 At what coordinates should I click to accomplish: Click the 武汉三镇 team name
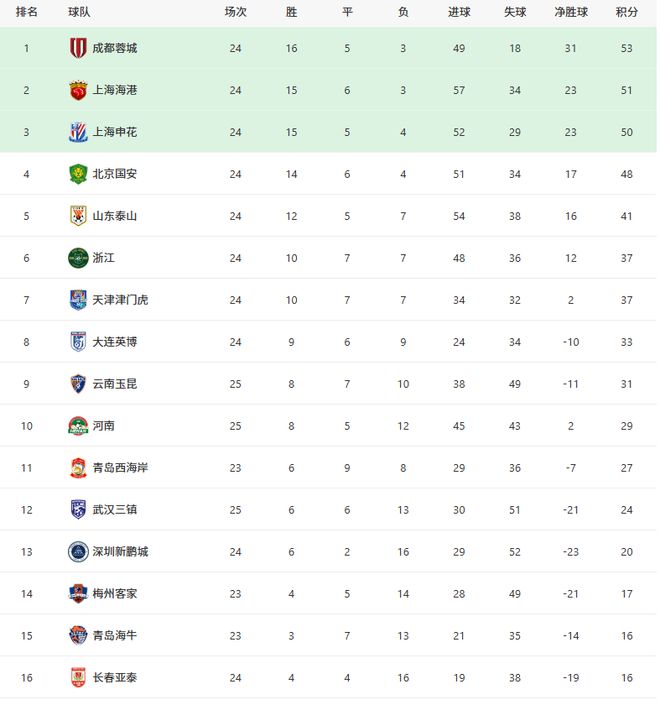[115, 510]
